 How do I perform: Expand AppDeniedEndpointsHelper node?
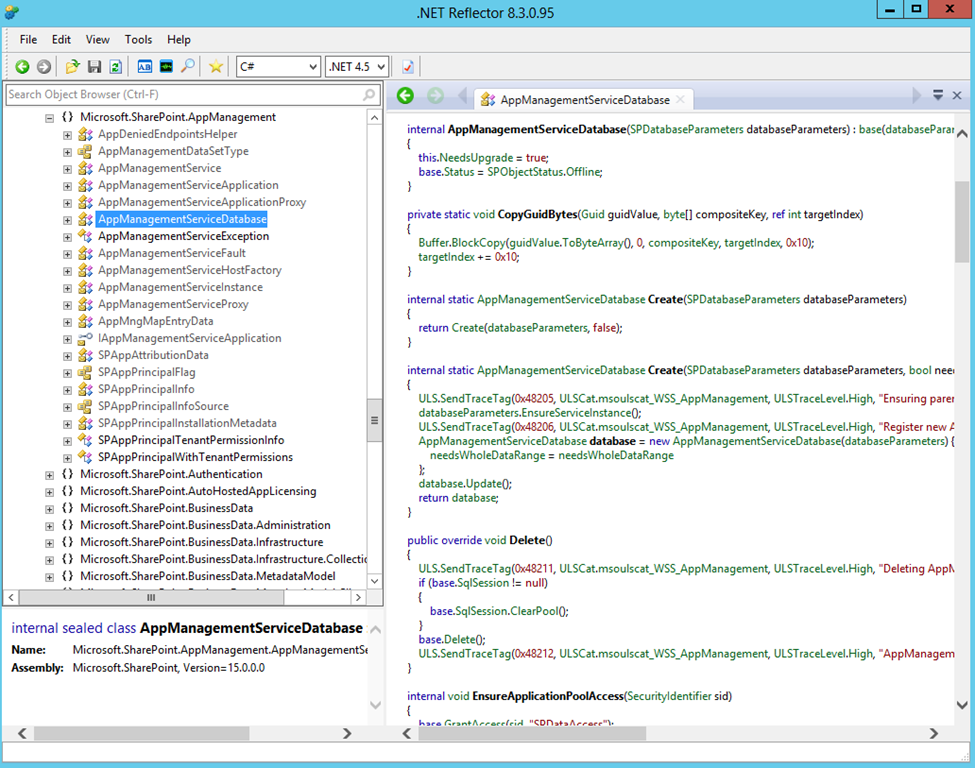67,135
